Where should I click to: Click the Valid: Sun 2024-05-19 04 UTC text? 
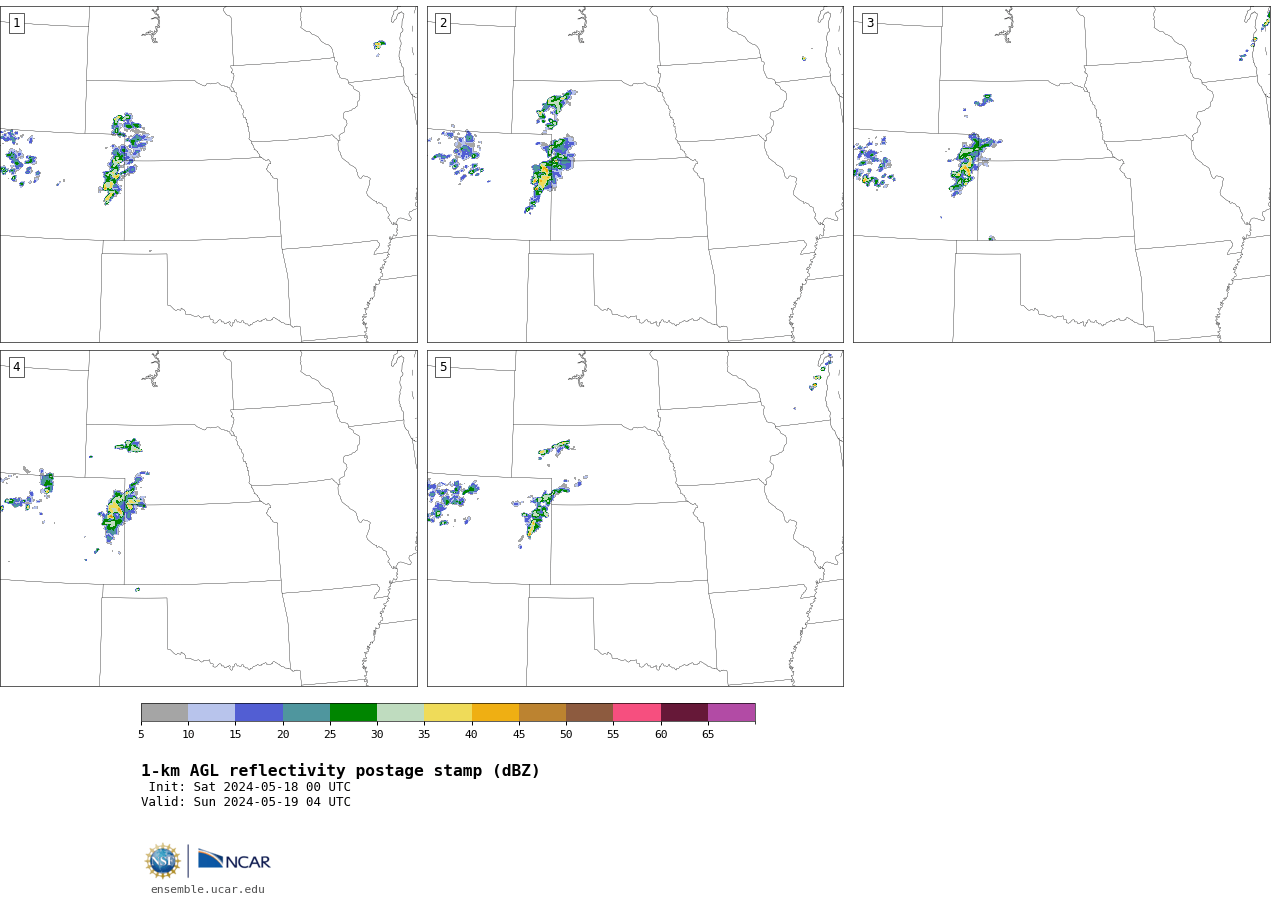(246, 802)
